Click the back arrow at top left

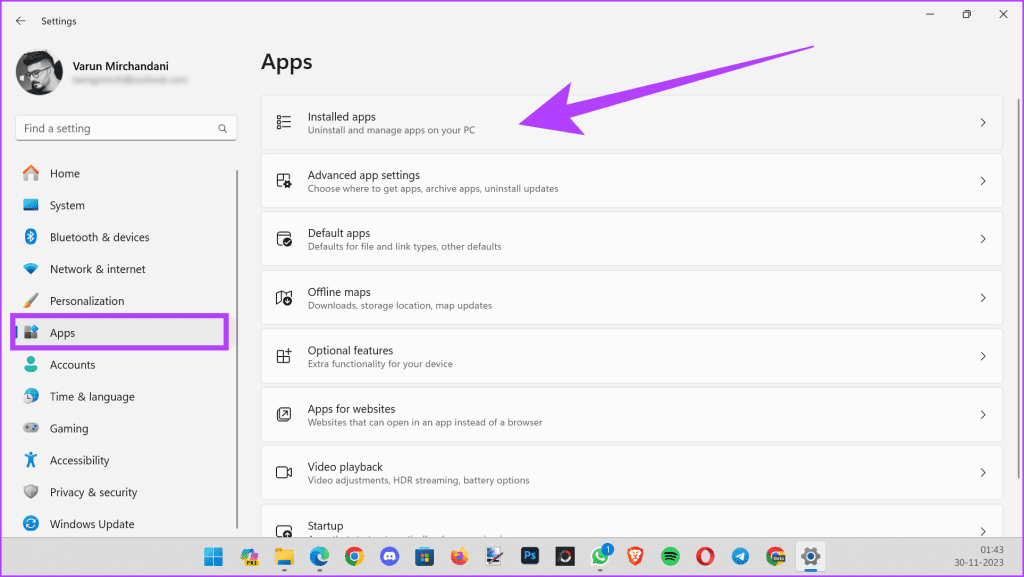(x=20, y=20)
